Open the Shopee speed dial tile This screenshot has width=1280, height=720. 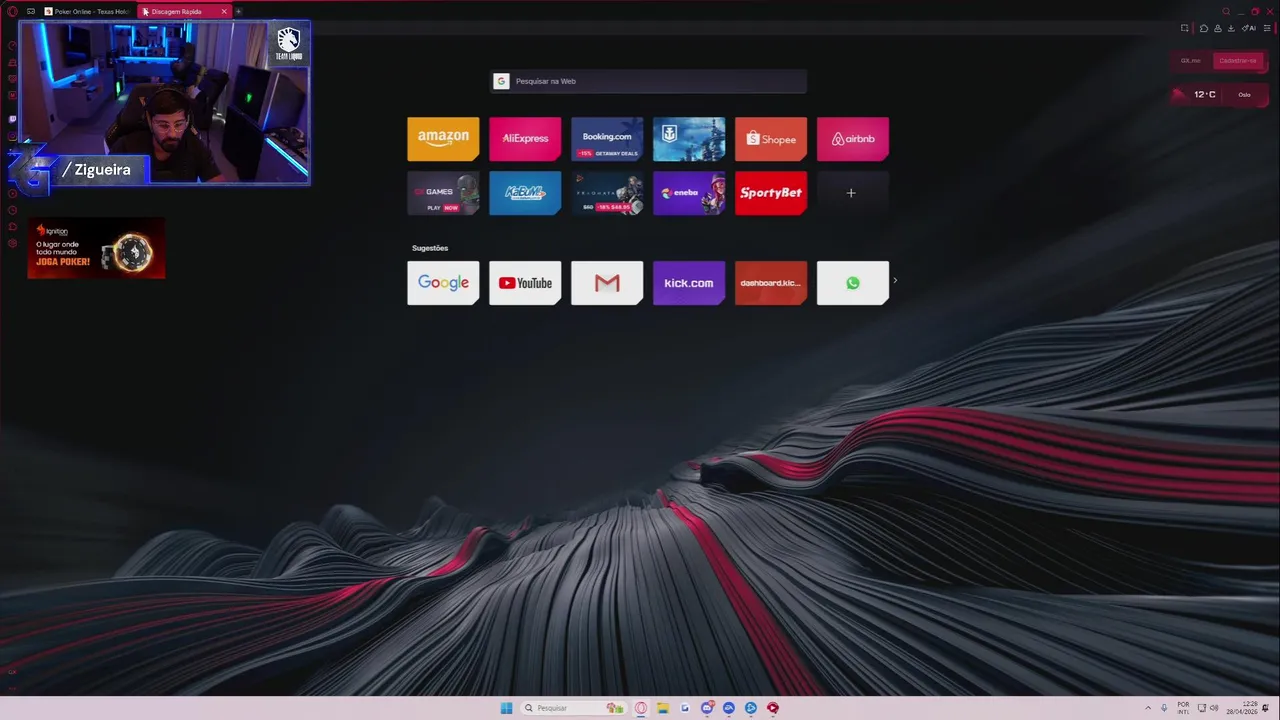click(x=771, y=139)
